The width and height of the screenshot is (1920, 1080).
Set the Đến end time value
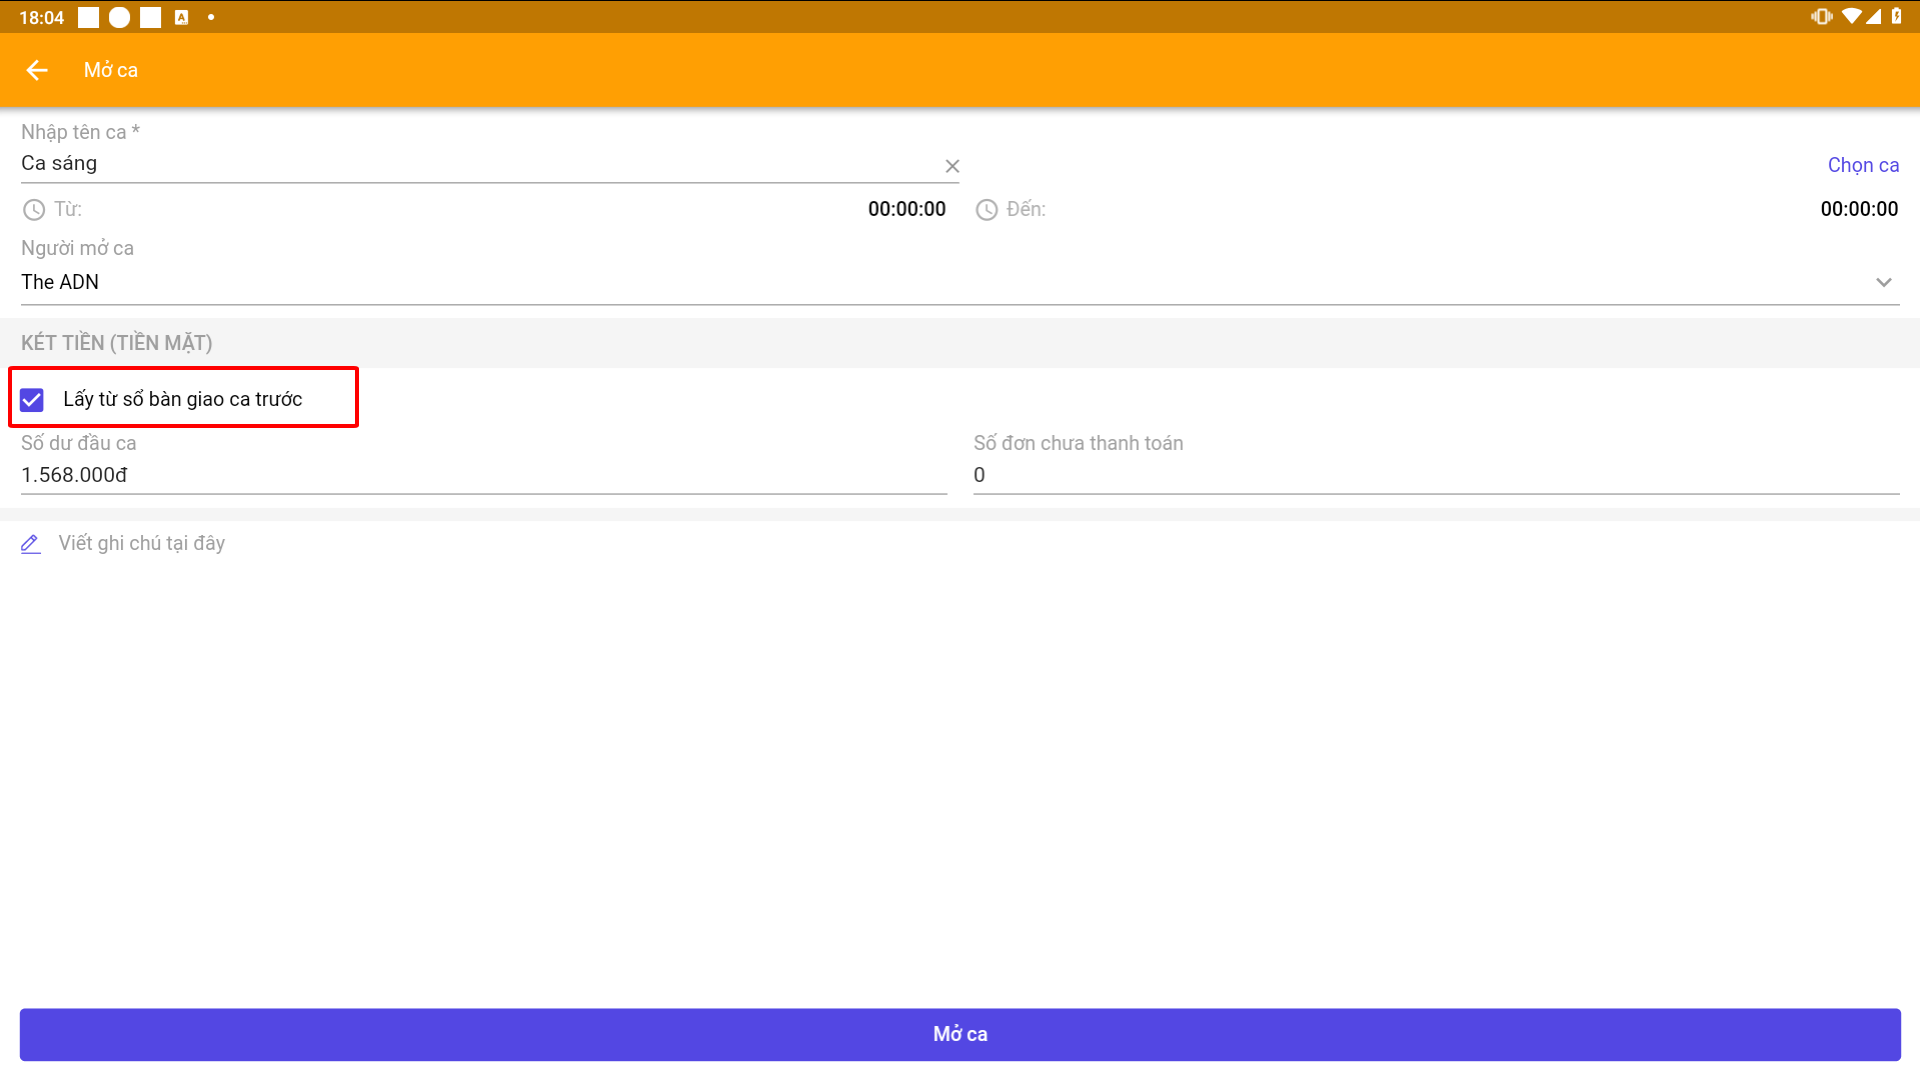coord(1858,209)
